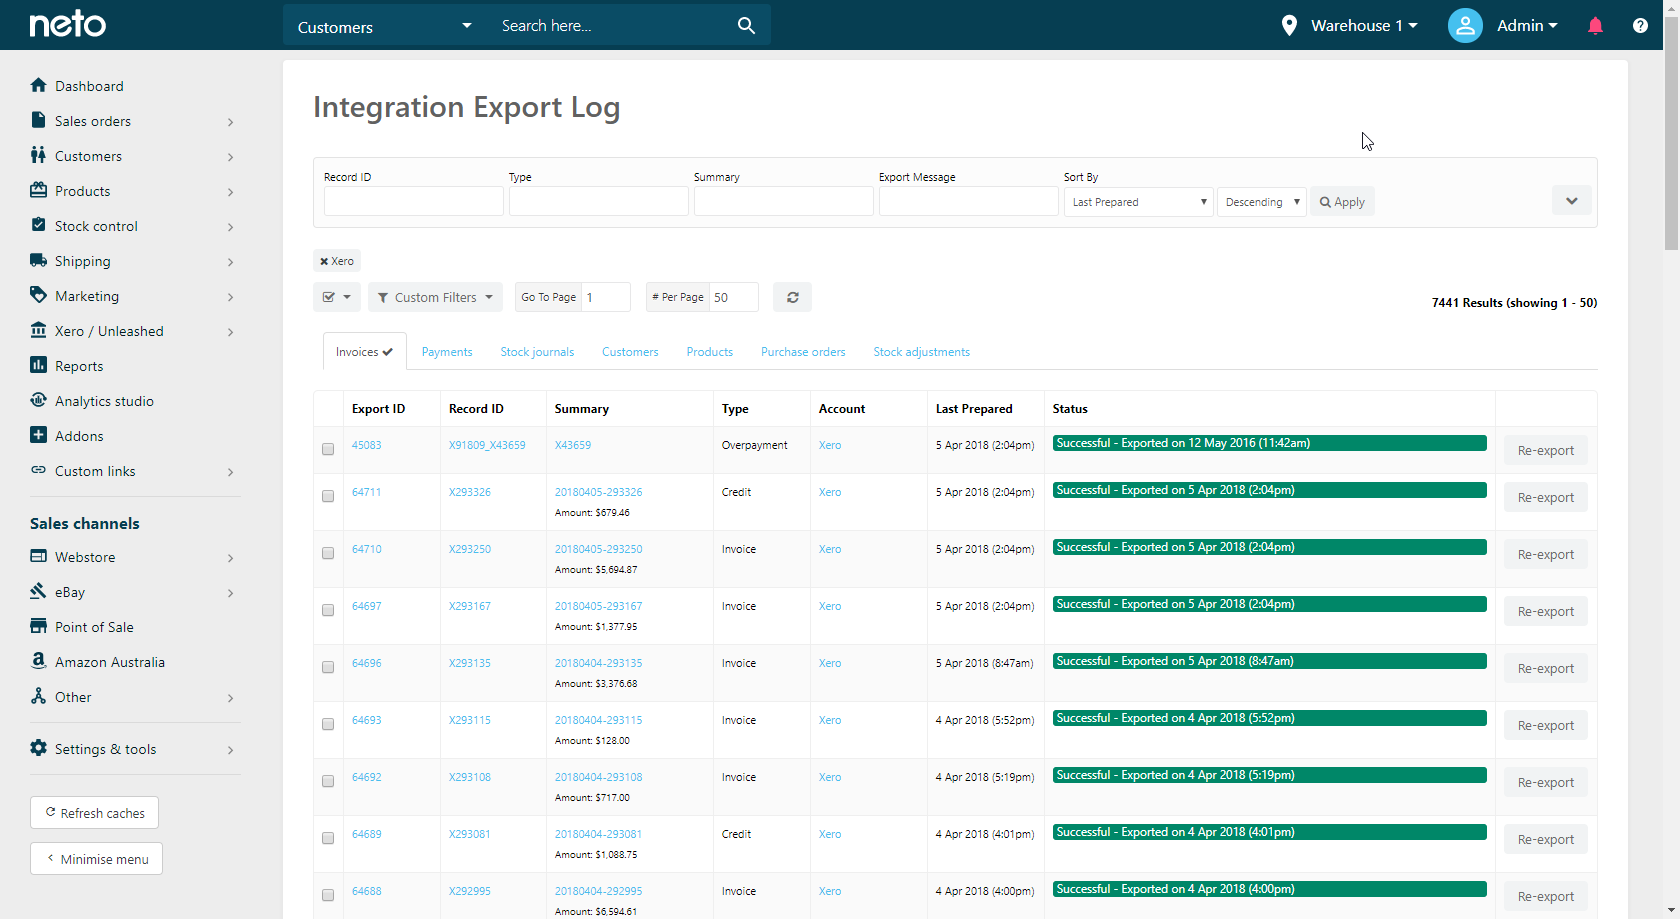The width and height of the screenshot is (1680, 919).
Task: Open the Customers search scope dropdown
Action: tap(384, 26)
